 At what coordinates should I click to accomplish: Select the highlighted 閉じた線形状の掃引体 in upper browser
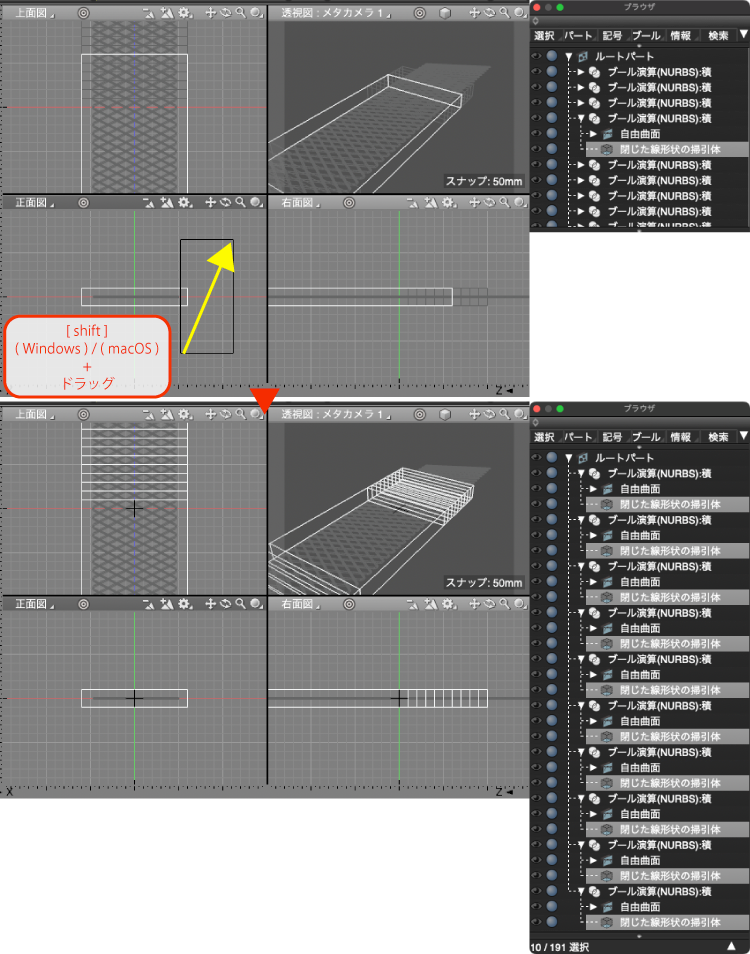point(668,149)
